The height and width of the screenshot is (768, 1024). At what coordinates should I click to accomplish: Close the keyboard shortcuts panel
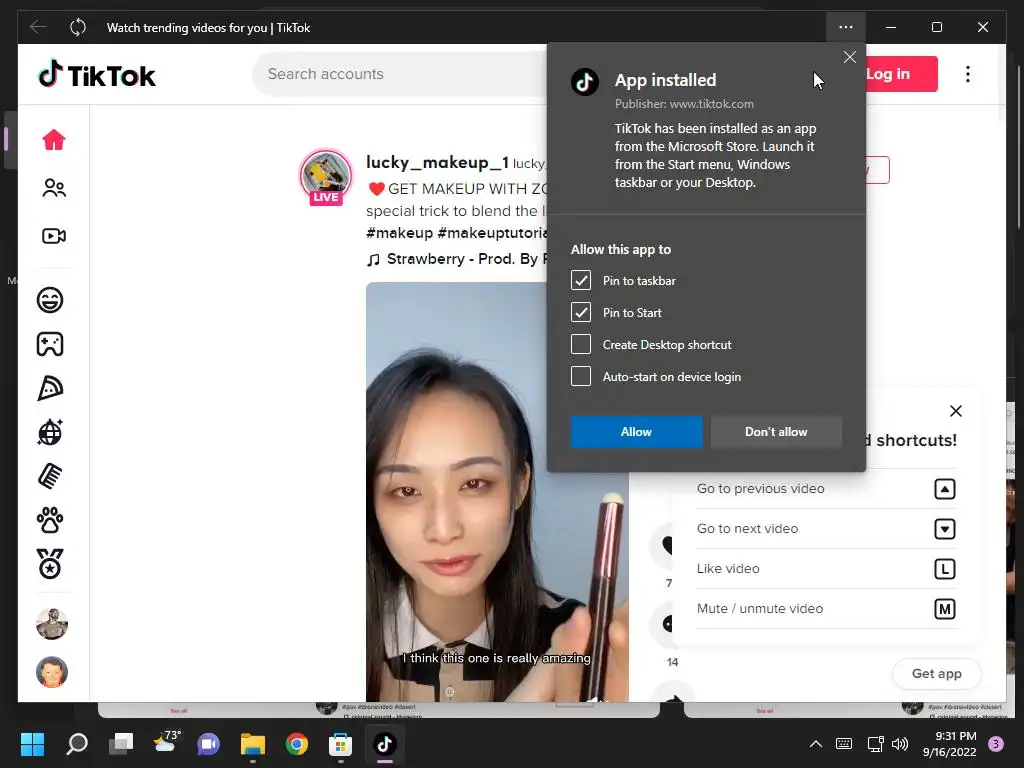coord(955,411)
